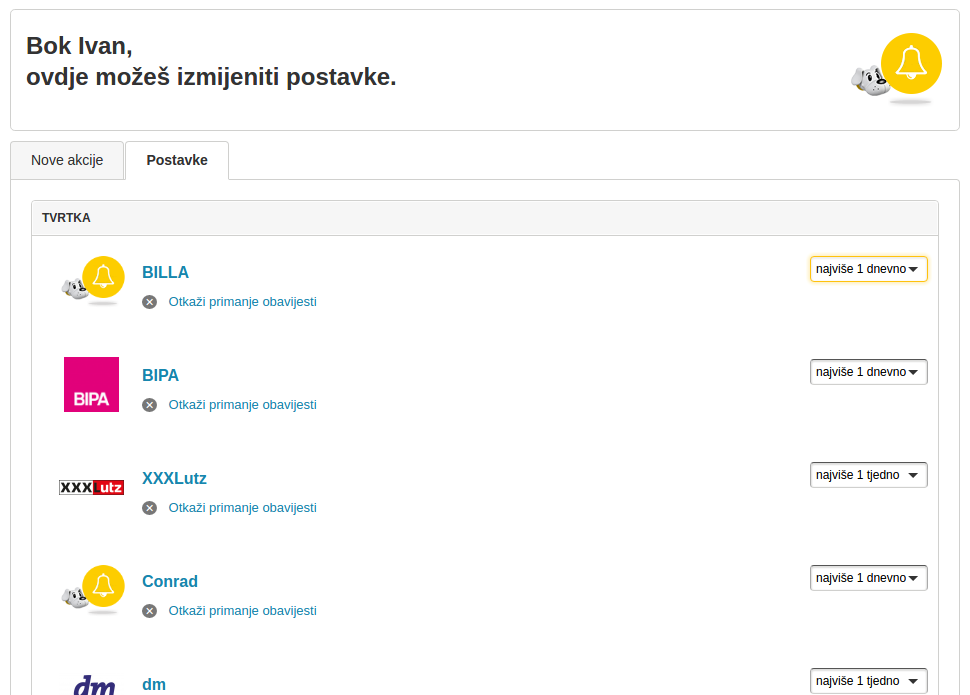
Task: Open BILLA's 'najviše 1 dnevno' frequency dropdown
Action: tap(867, 268)
